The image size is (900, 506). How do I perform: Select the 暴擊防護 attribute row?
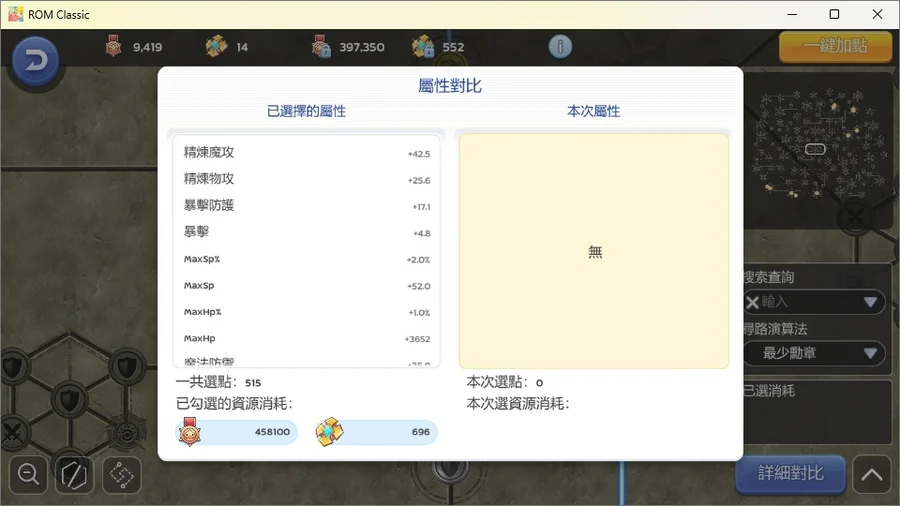click(306, 206)
